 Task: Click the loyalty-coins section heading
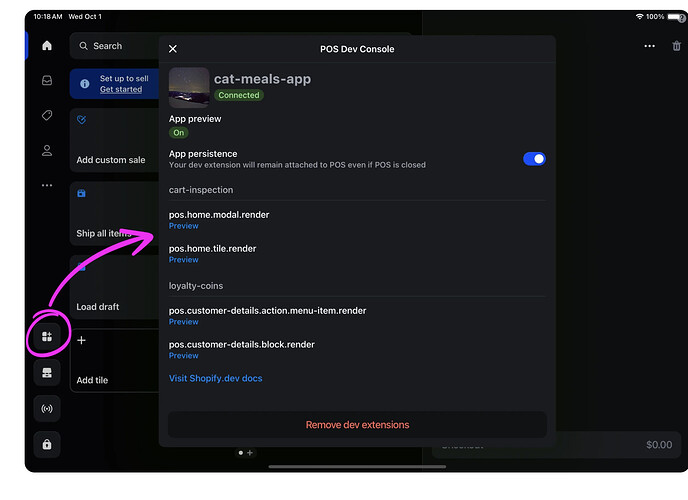(x=196, y=286)
